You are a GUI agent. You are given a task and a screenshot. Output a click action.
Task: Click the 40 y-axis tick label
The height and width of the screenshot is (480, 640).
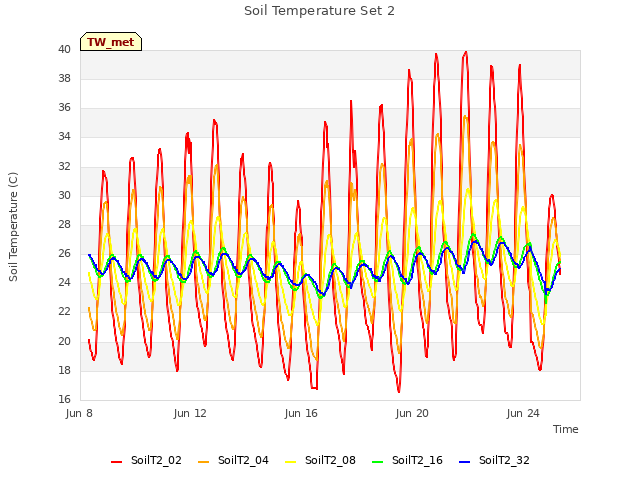click(x=64, y=50)
